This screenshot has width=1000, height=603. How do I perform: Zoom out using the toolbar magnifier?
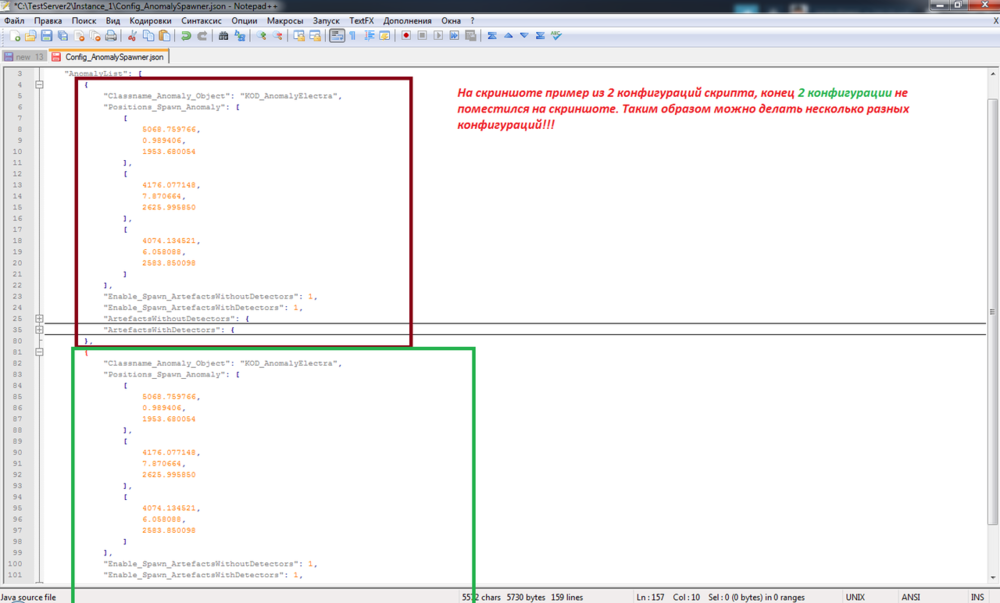pos(277,36)
